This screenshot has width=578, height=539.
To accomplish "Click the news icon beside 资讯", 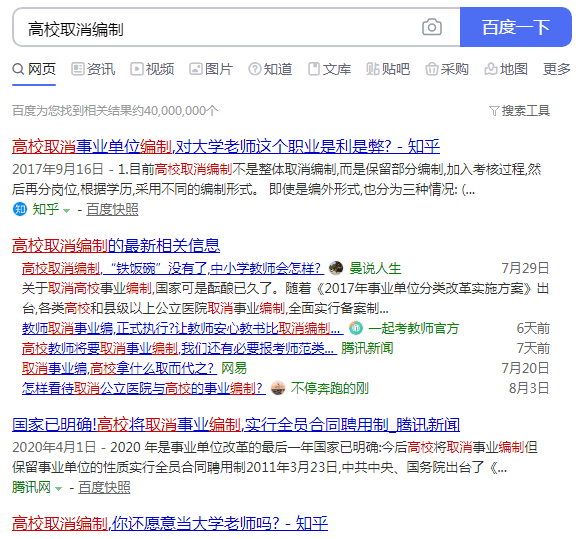I will click(77, 69).
